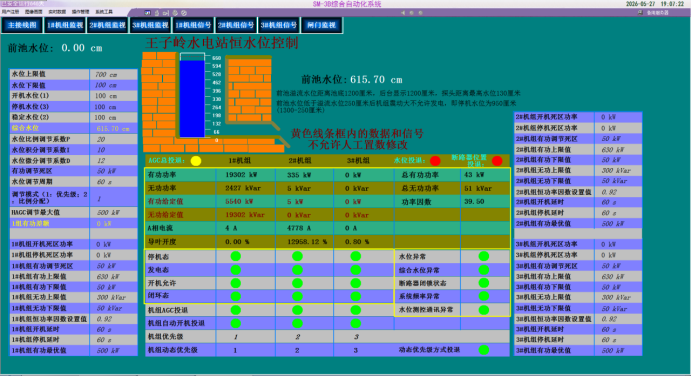Viewport: 692px width, 376px height.
Task: Toggle 1#机组 机组自动开机投退 indicator
Action: (x=236, y=323)
